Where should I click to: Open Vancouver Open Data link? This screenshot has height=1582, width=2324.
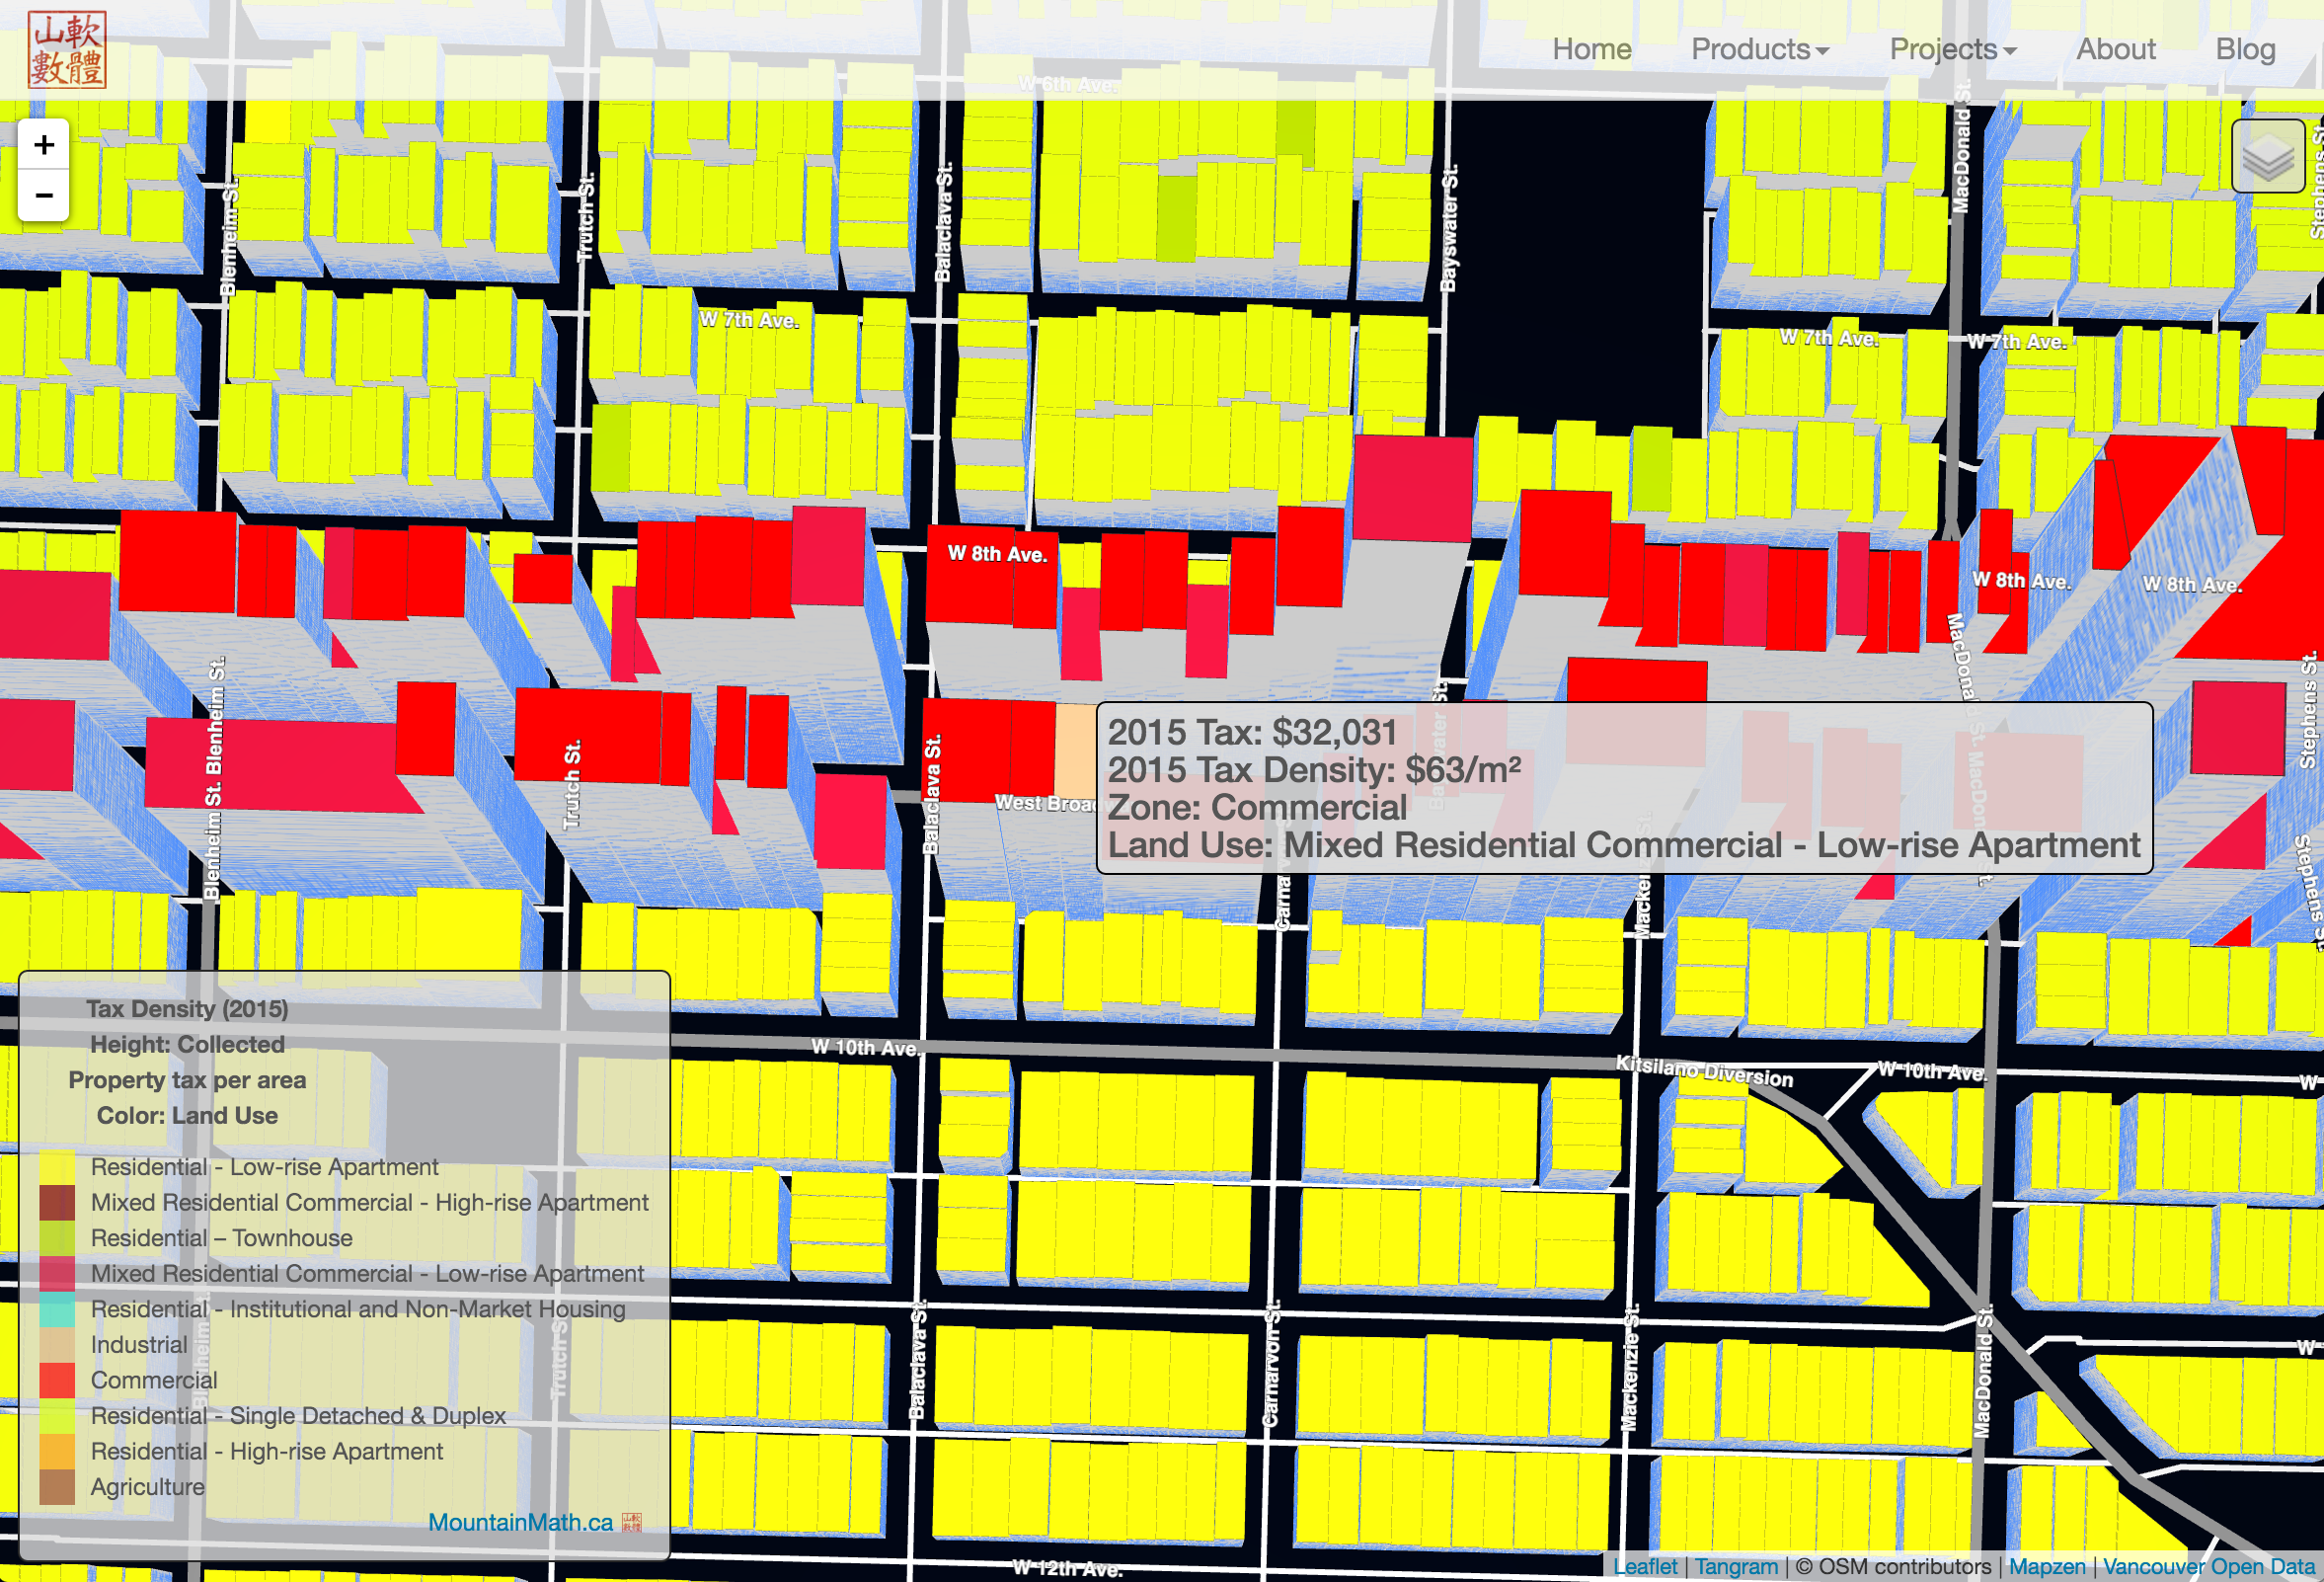click(x=2208, y=1566)
